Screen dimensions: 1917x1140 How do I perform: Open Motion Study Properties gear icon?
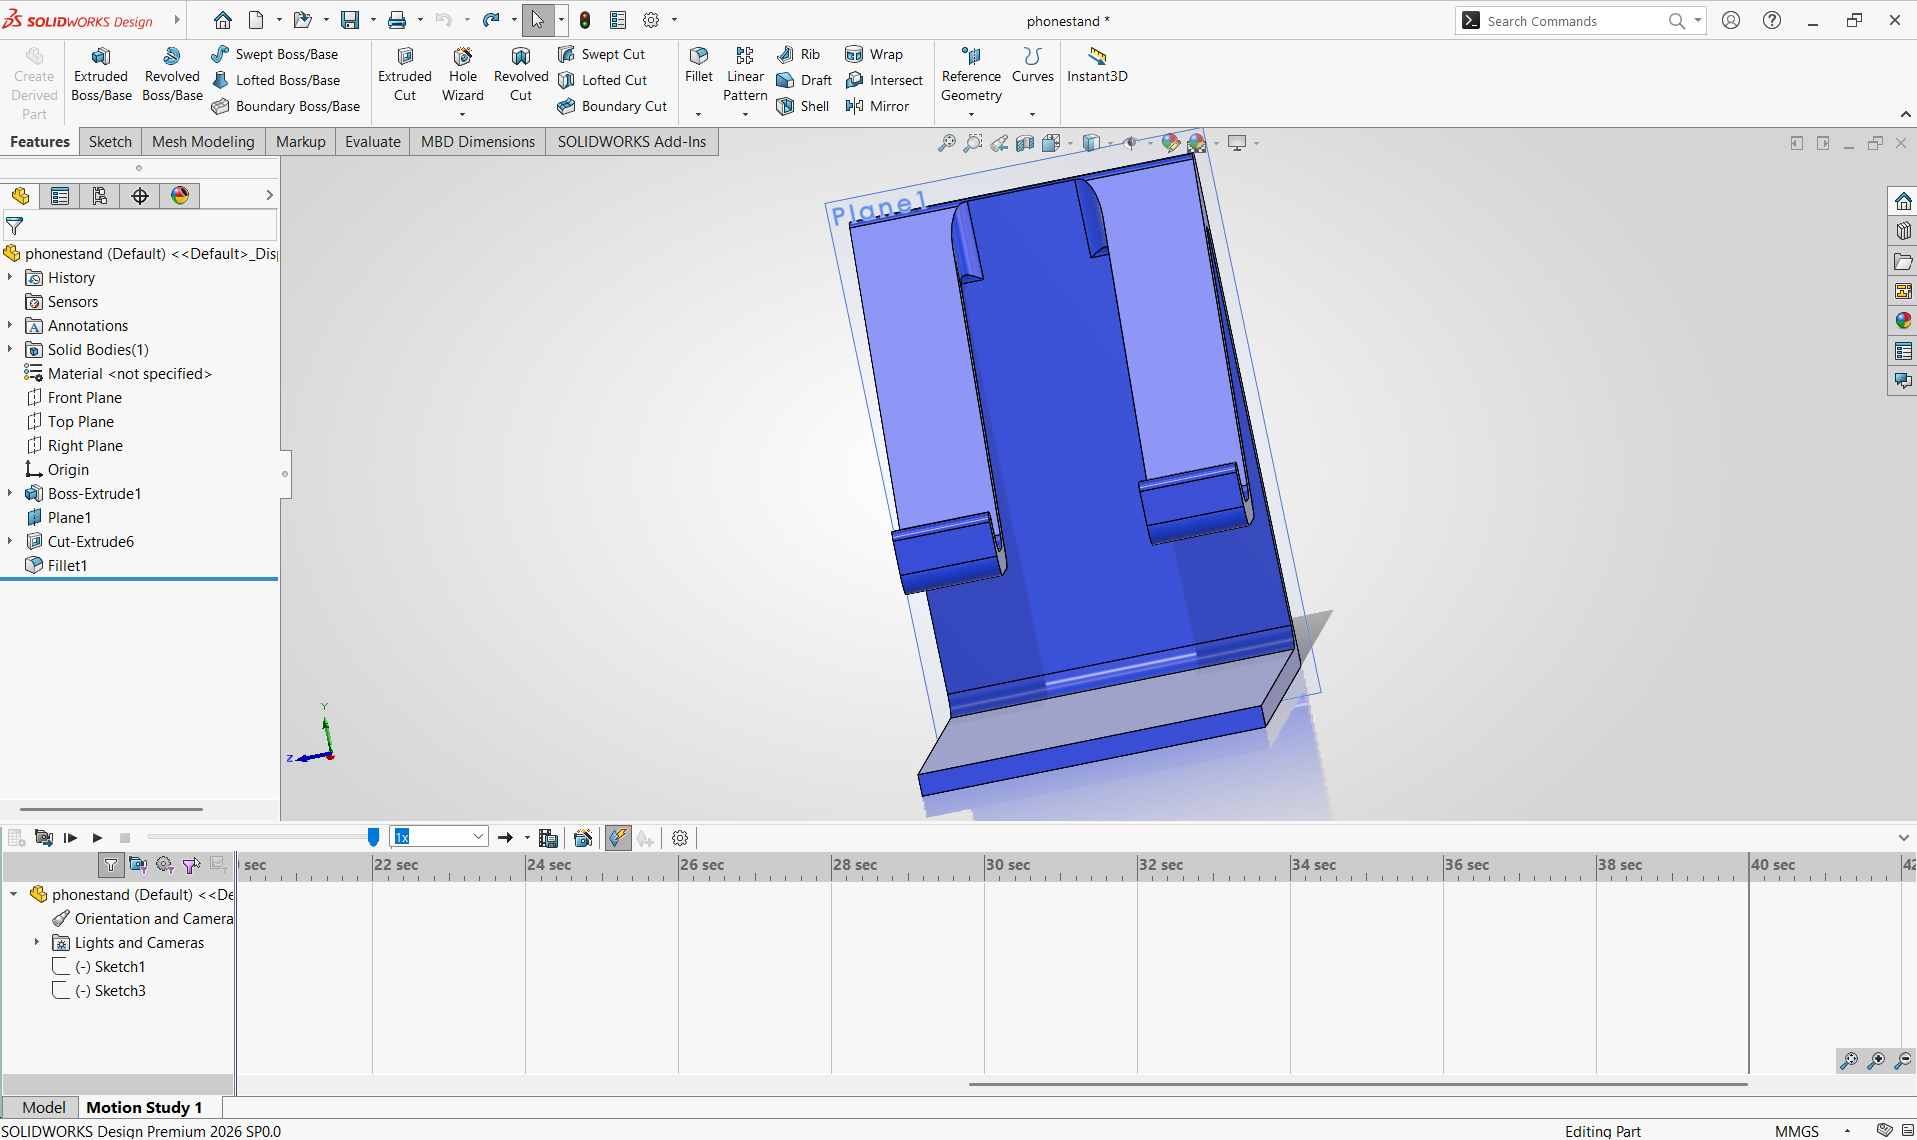coord(680,838)
